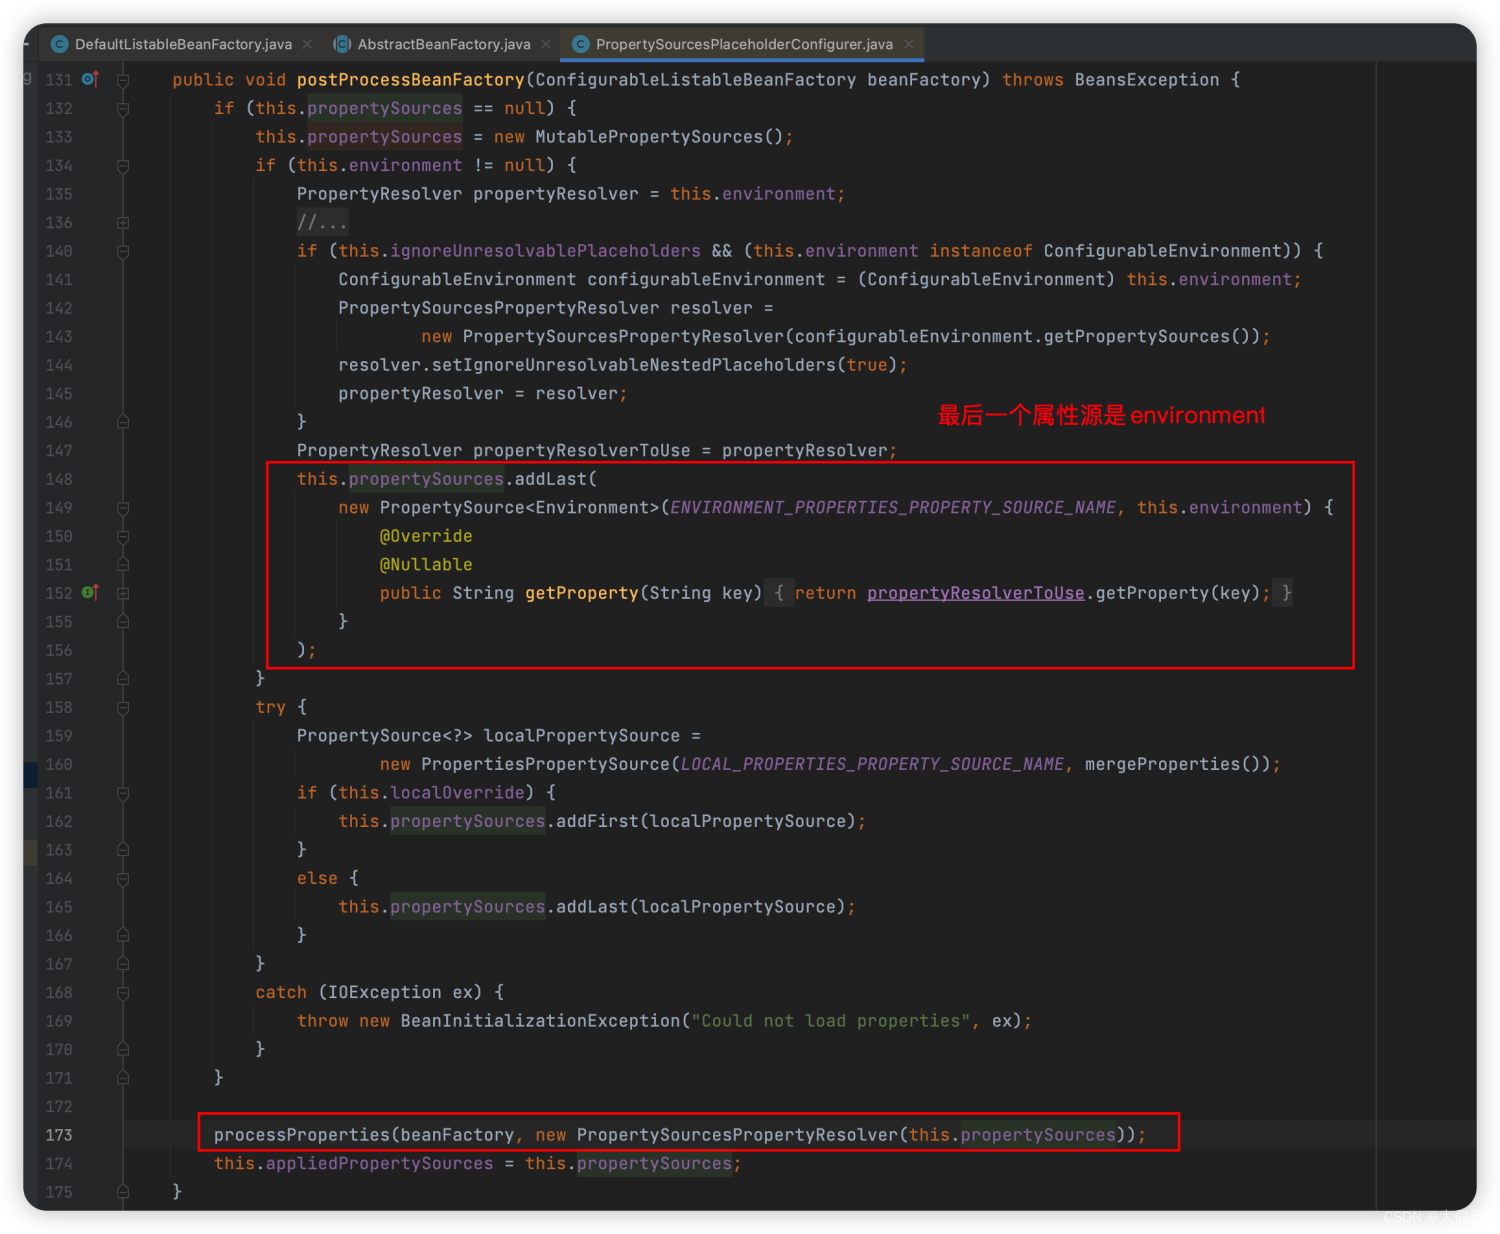Switch to the AbstractBeanFactory.java tab
The height and width of the screenshot is (1234, 1500).
(444, 44)
